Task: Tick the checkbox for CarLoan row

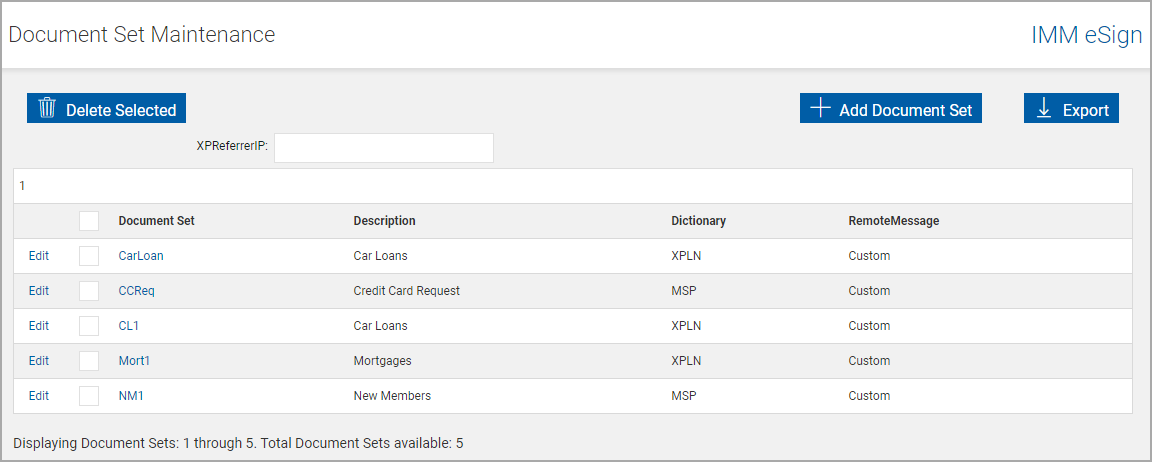Action: coord(89,256)
